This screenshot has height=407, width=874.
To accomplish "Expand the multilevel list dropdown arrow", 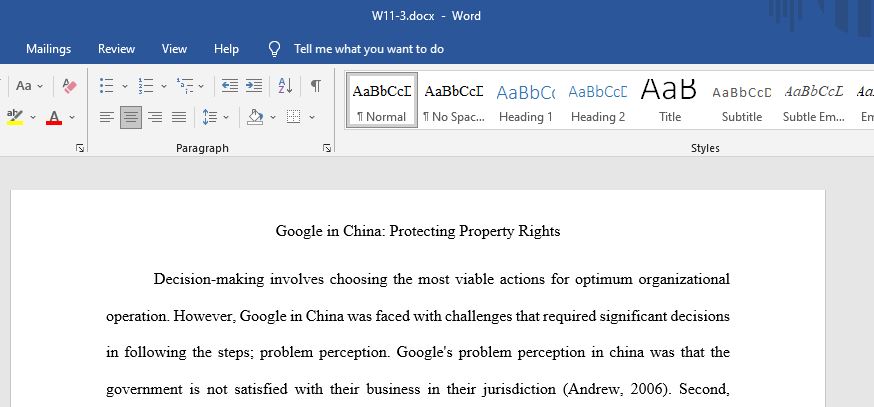I will [201, 86].
